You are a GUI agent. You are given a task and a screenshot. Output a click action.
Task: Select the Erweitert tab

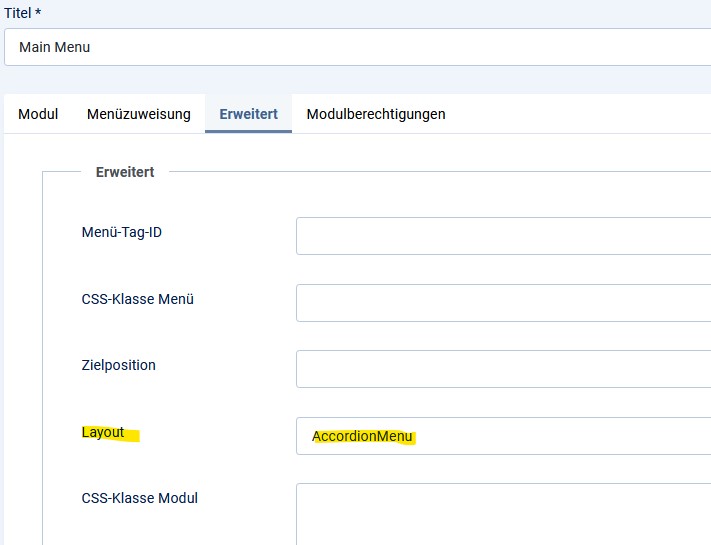click(x=248, y=114)
